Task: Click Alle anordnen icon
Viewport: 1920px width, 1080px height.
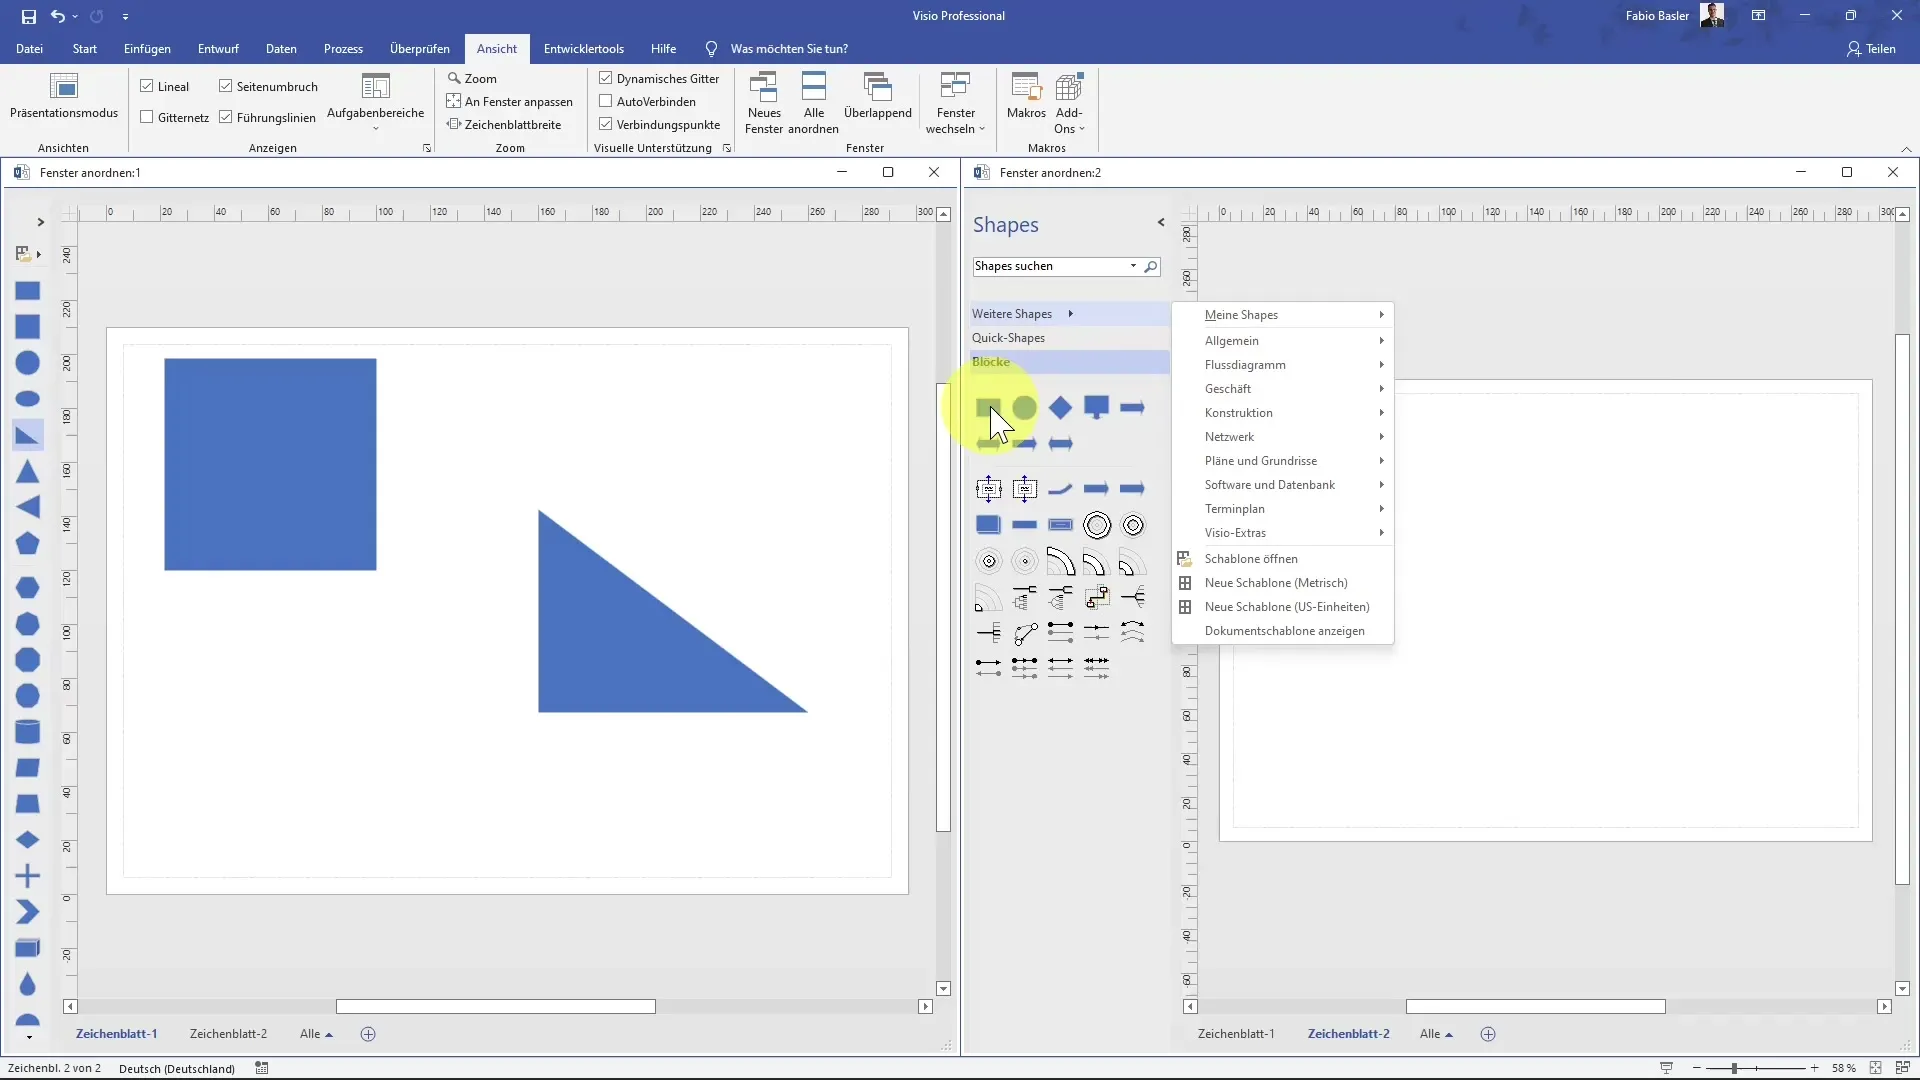Action: pyautogui.click(x=814, y=103)
